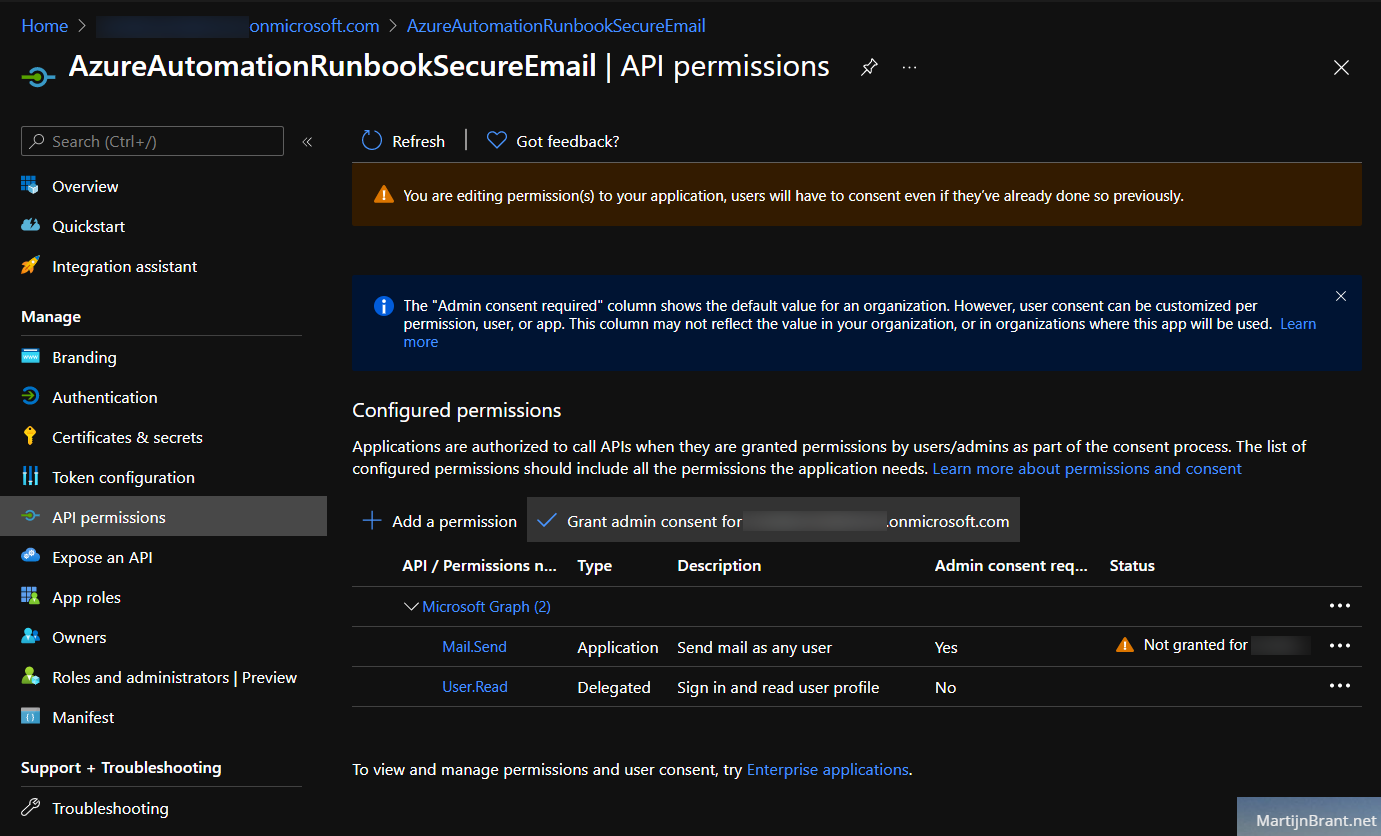Click the feedback heart icon

tap(497, 141)
